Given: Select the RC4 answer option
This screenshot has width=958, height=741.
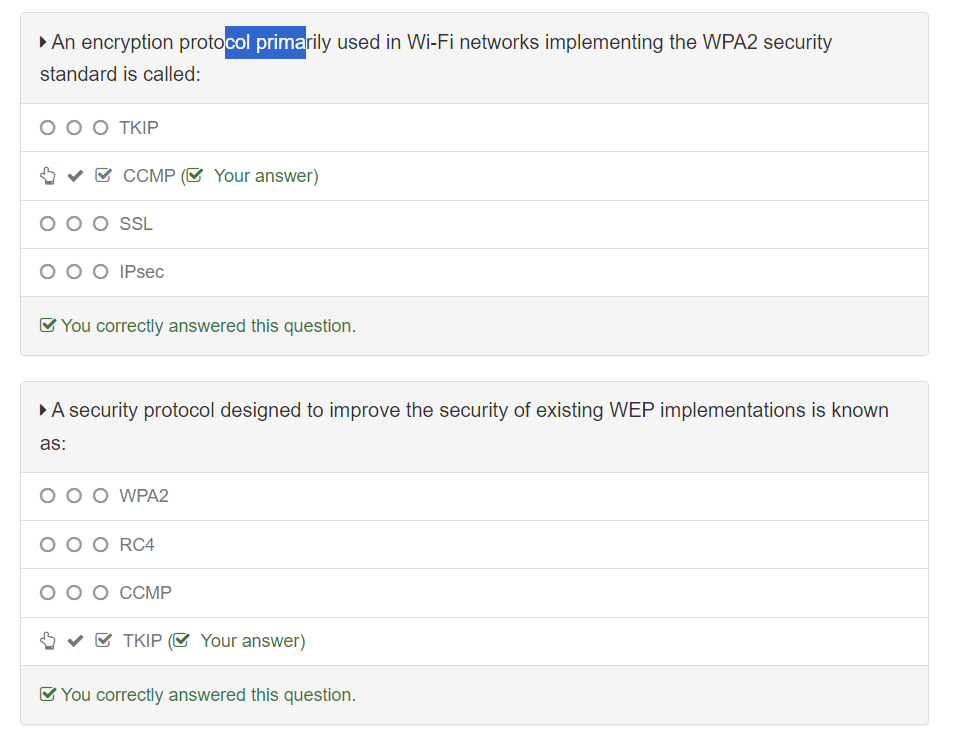Looking at the screenshot, I should pyautogui.click(x=137, y=545).
